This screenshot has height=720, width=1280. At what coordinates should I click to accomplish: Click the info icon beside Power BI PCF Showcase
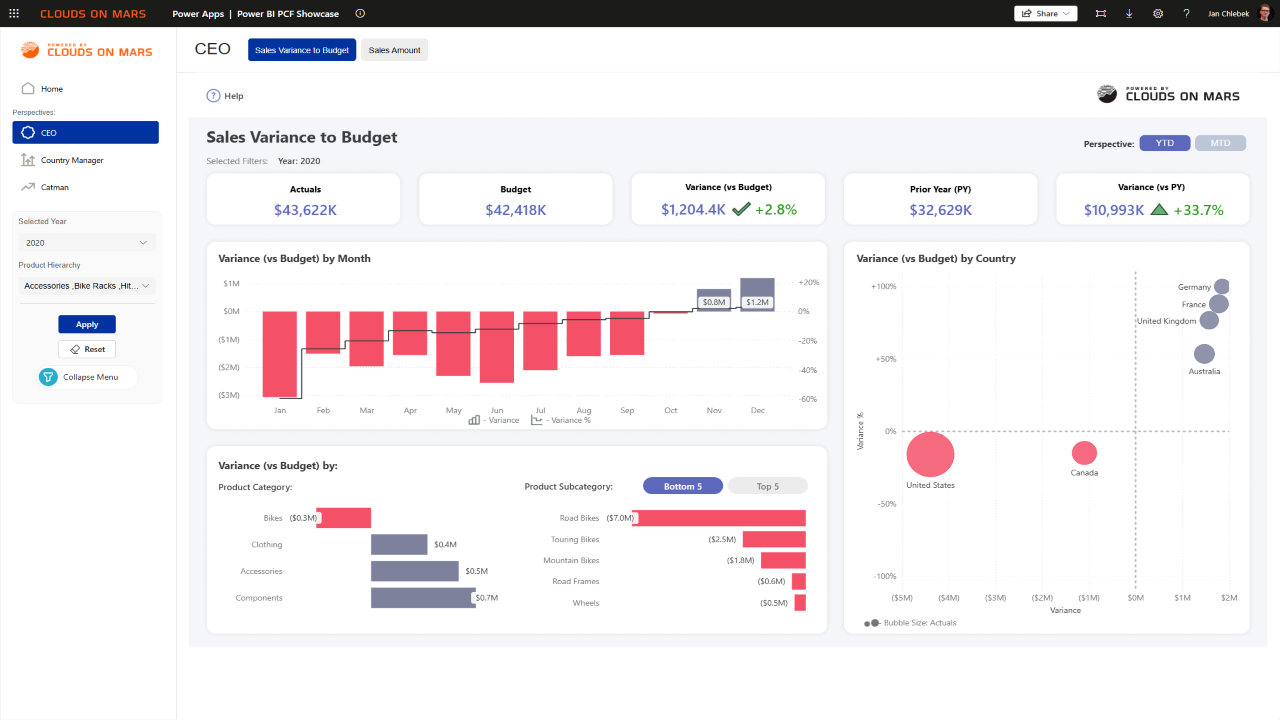point(360,14)
